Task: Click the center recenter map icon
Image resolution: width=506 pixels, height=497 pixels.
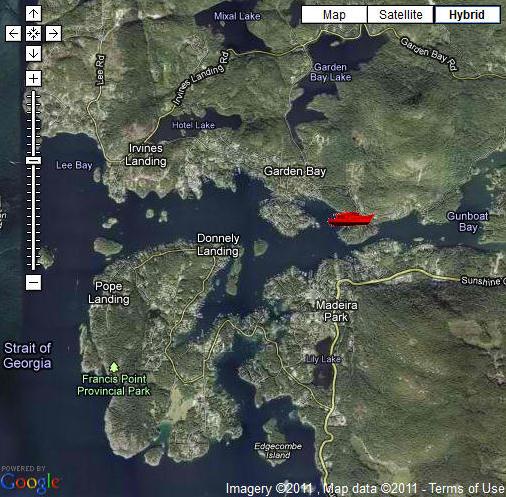Action: 33,34
